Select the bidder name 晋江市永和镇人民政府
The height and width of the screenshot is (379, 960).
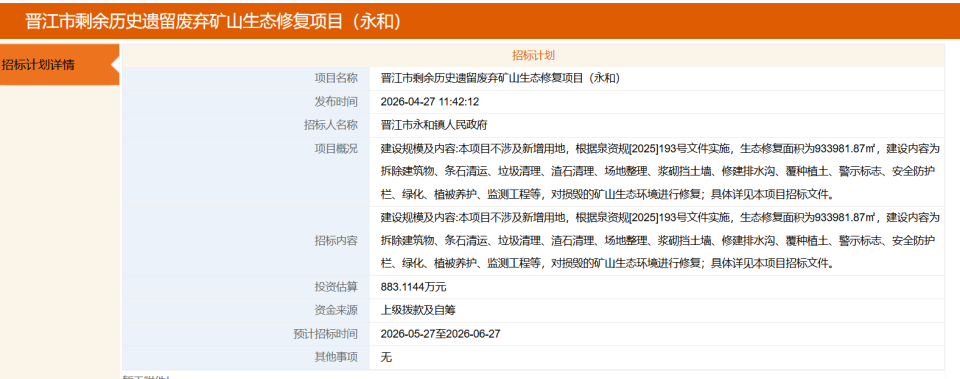pyautogui.click(x=433, y=125)
